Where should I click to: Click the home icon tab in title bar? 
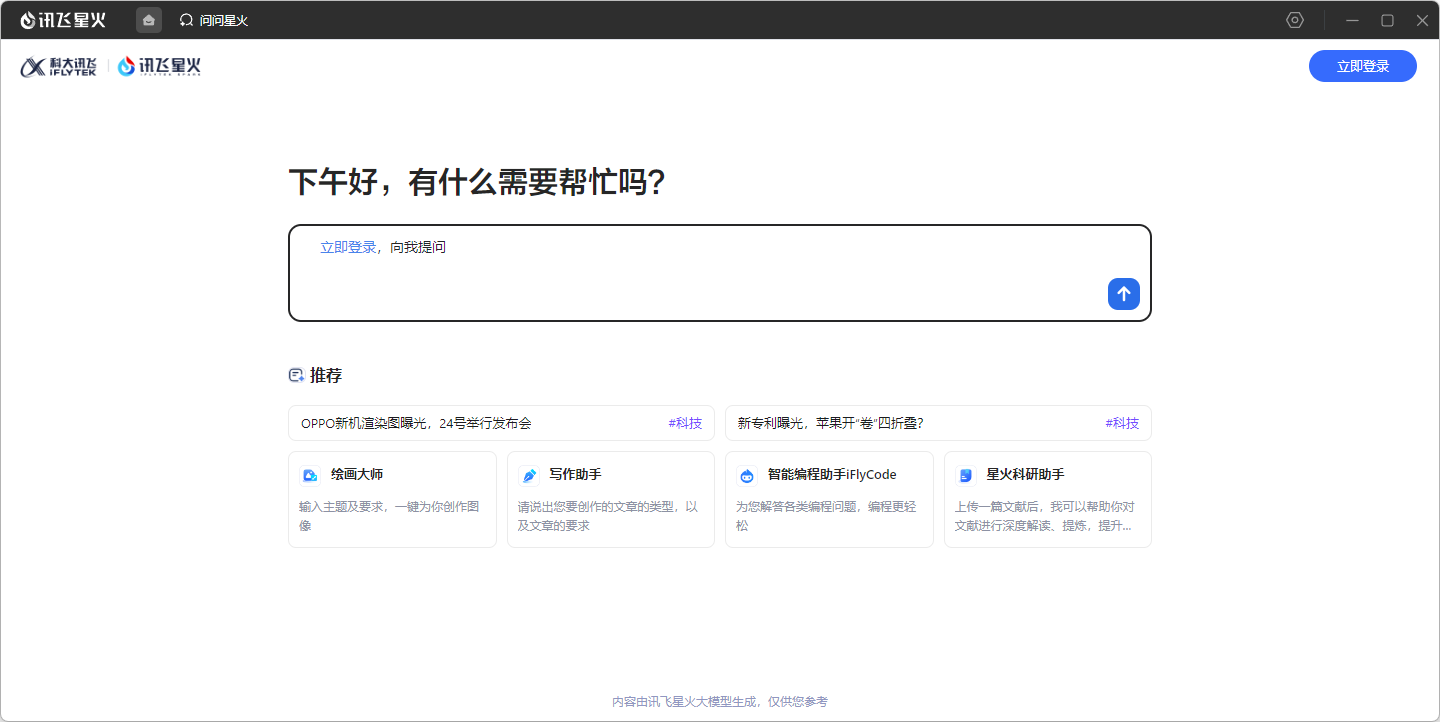[149, 20]
